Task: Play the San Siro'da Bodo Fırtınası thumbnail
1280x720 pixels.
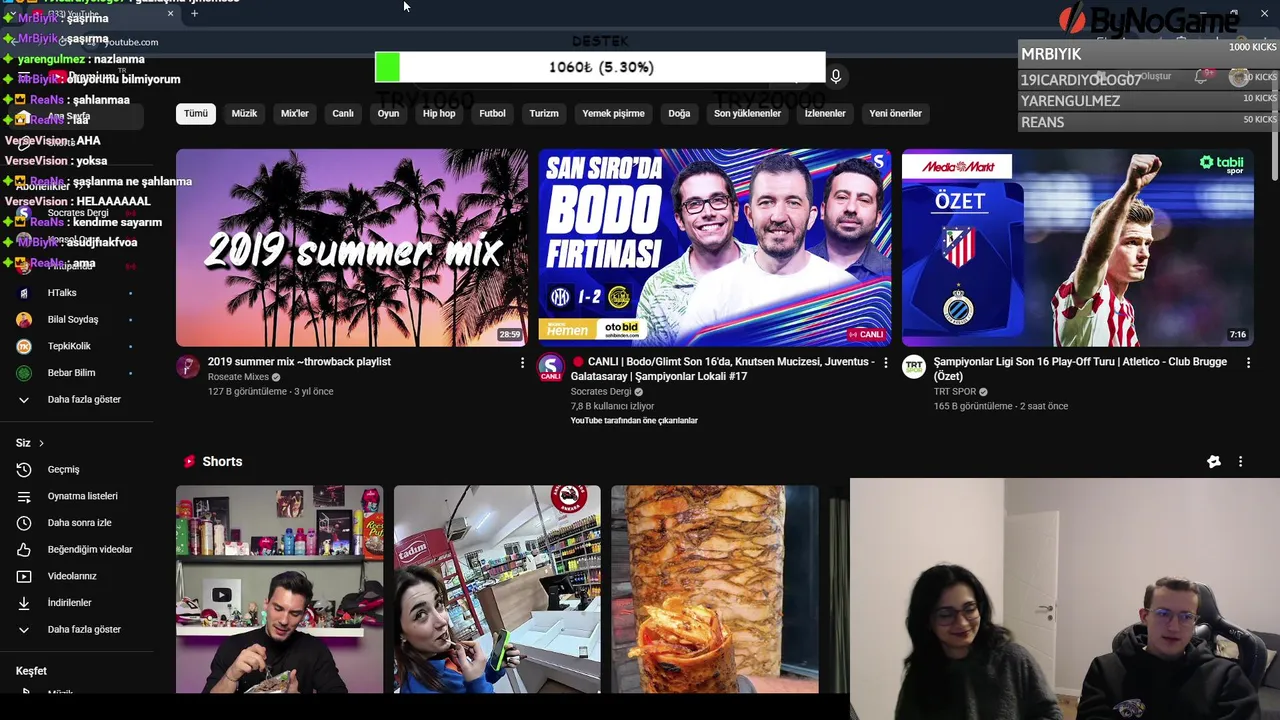Action: click(x=715, y=248)
